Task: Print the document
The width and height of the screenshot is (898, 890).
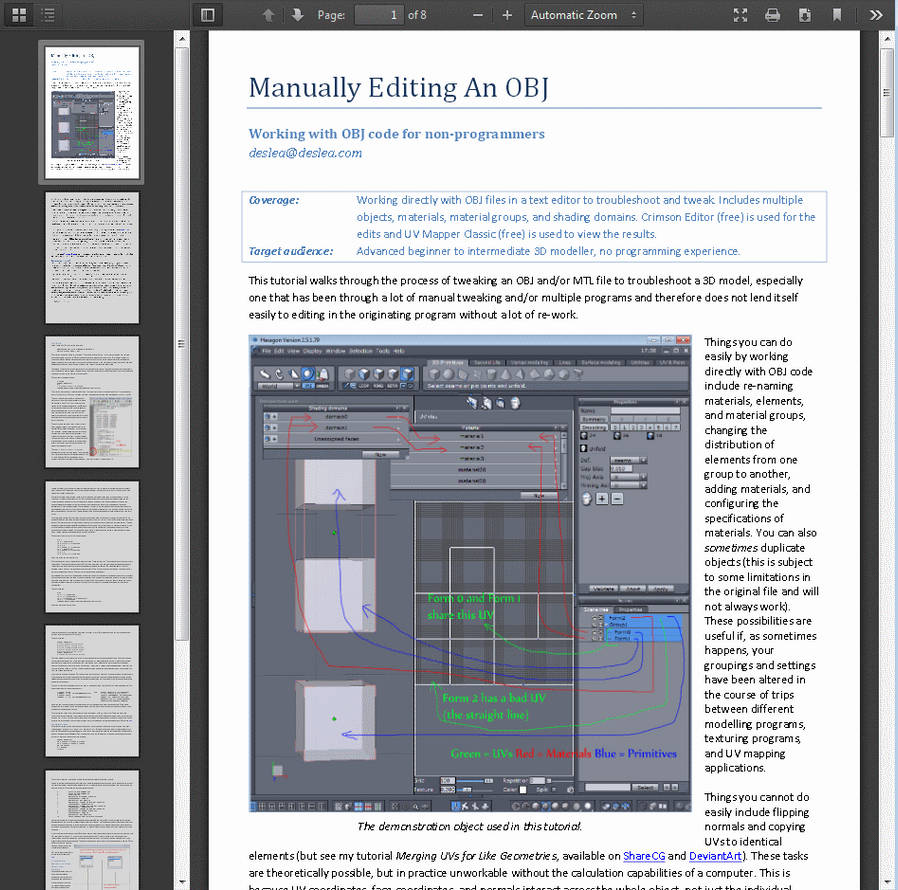Action: coord(772,14)
